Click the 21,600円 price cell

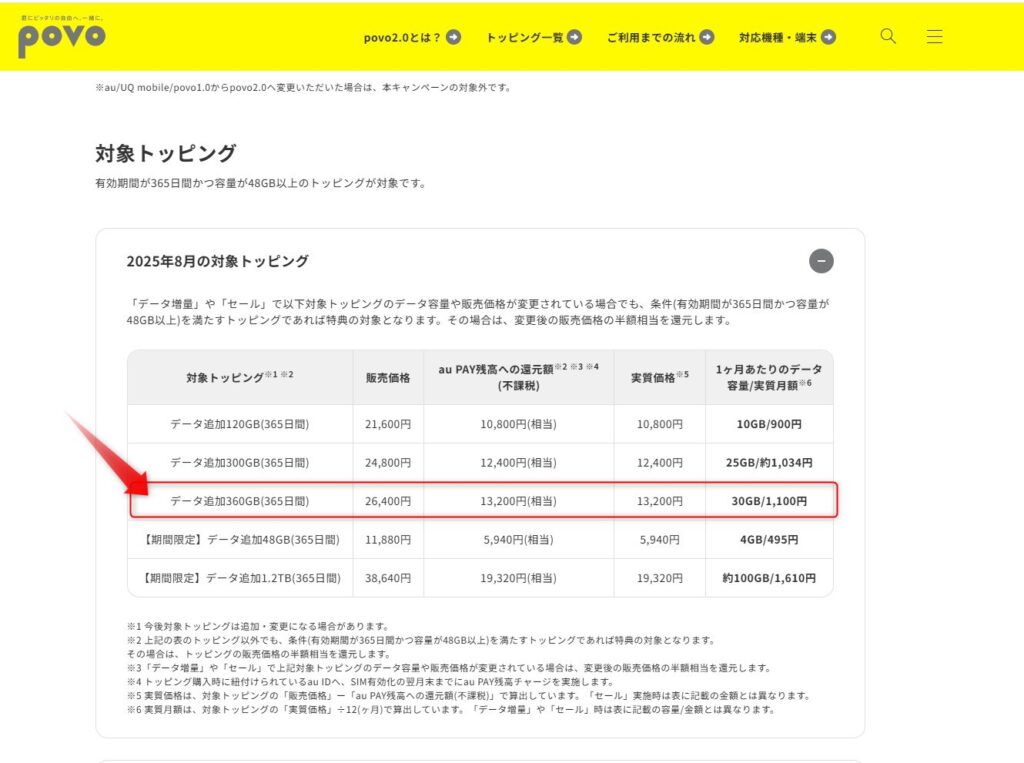coord(388,424)
